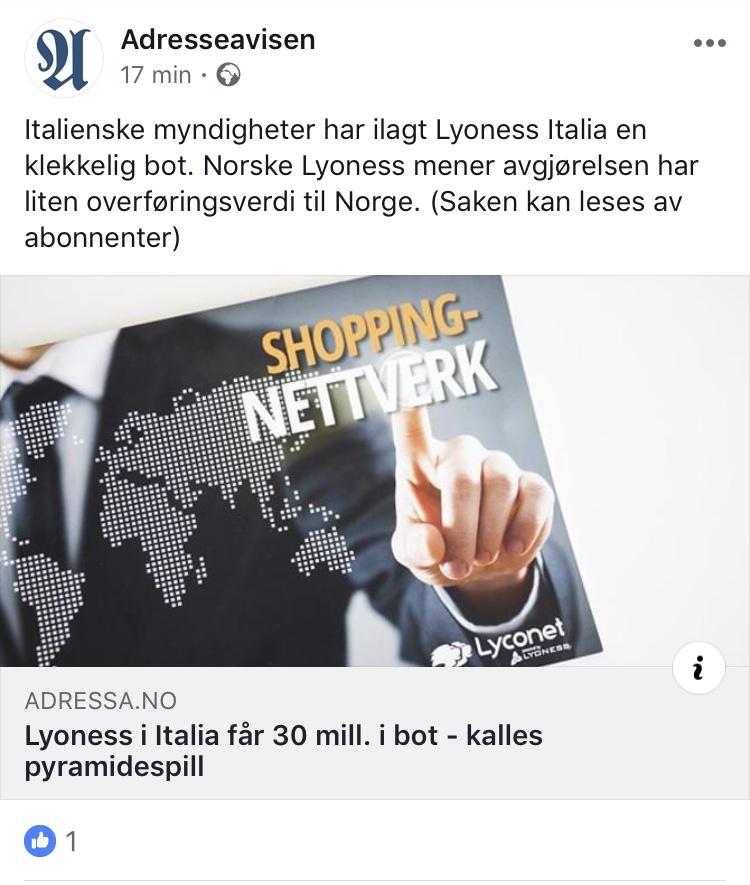Click the public globe audience icon

pos(228,75)
